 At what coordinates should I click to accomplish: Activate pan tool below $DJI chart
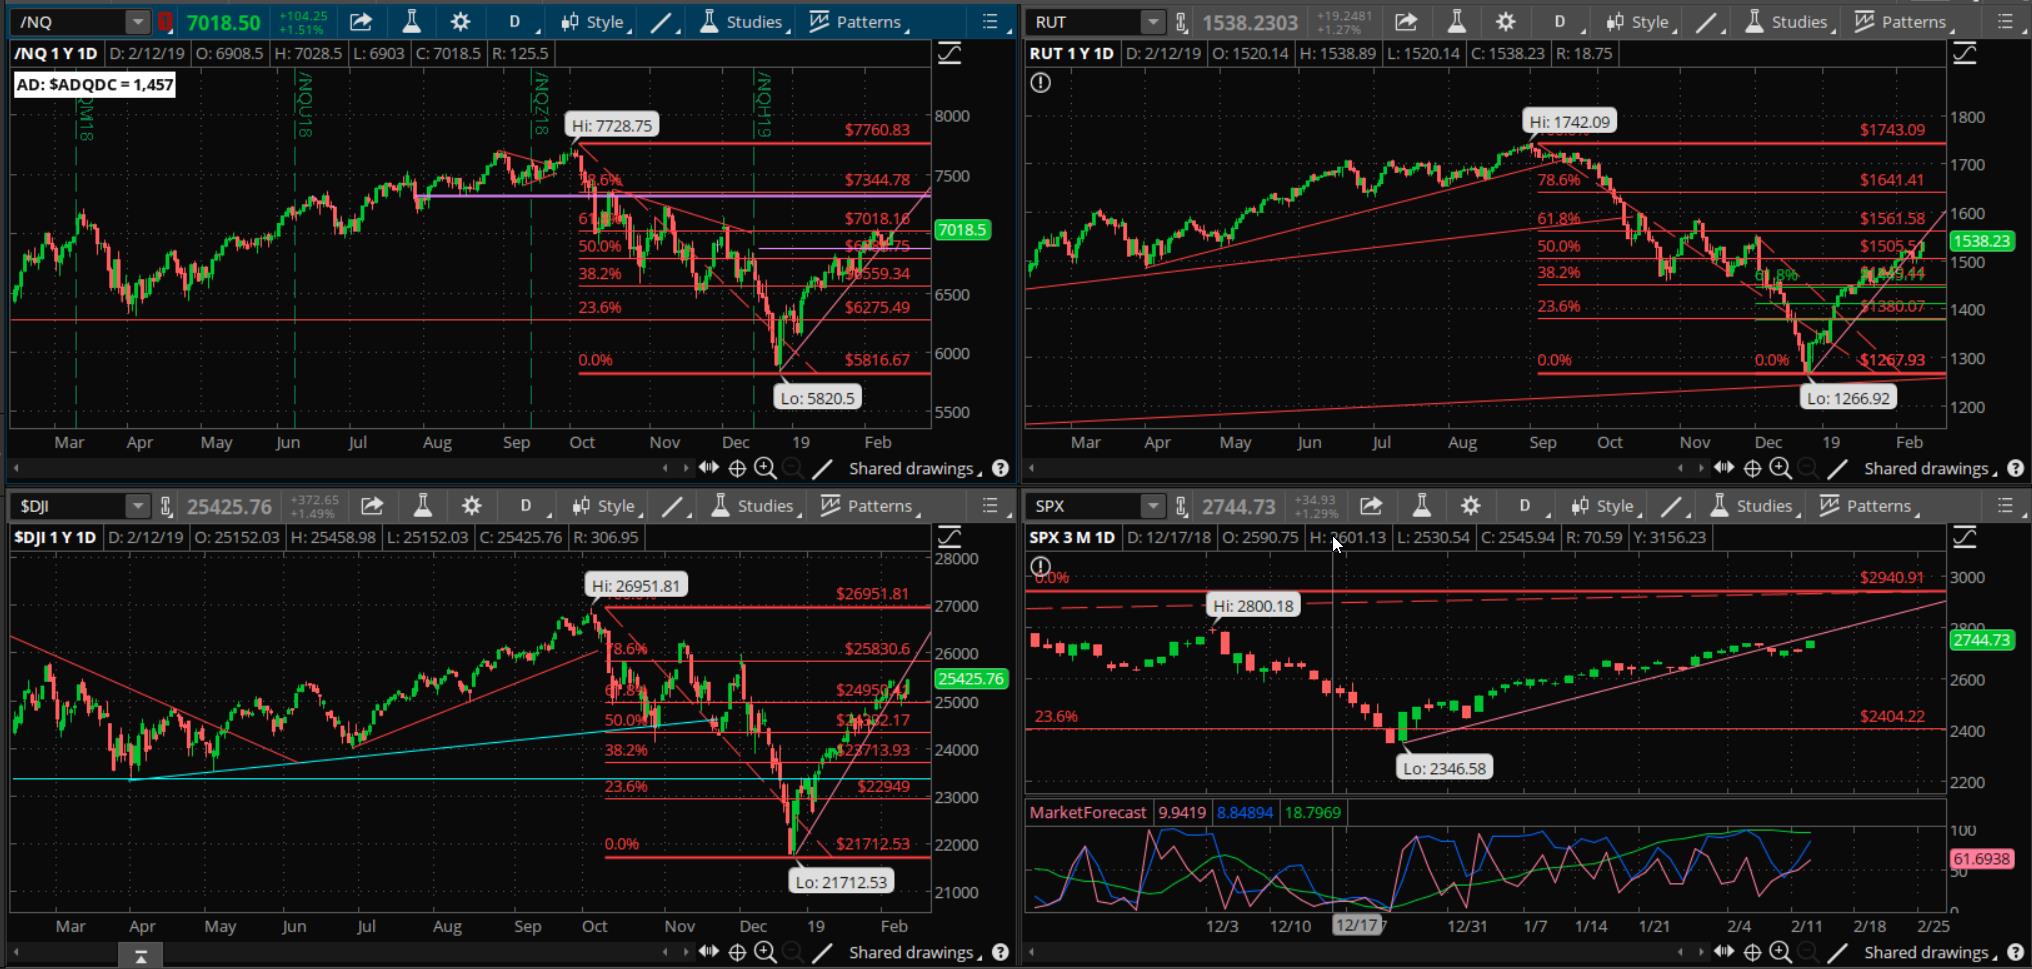pyautogui.click(x=709, y=952)
